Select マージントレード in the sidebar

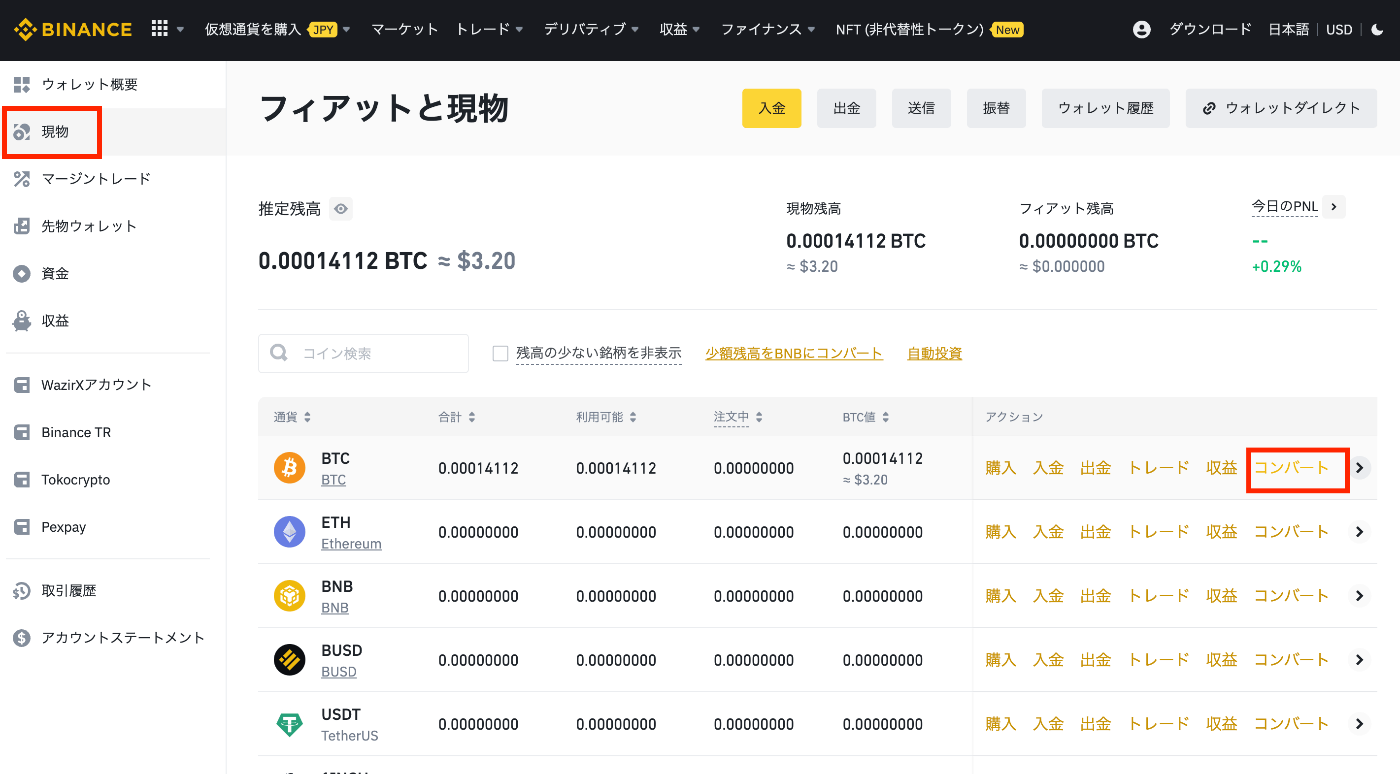[x=96, y=179]
